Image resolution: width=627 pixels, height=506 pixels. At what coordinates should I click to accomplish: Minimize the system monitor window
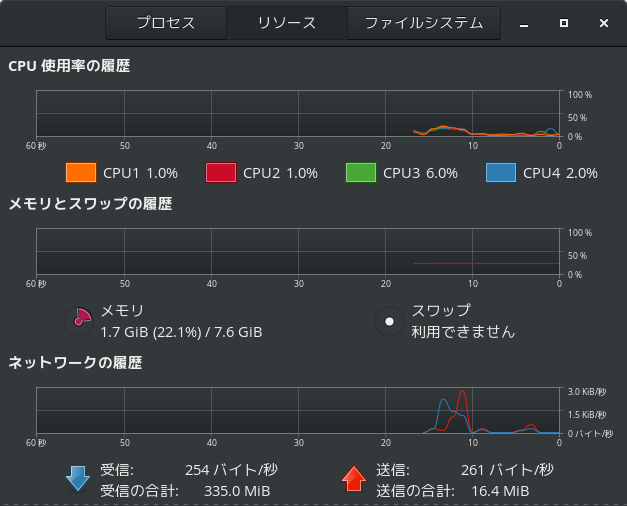tap(524, 24)
